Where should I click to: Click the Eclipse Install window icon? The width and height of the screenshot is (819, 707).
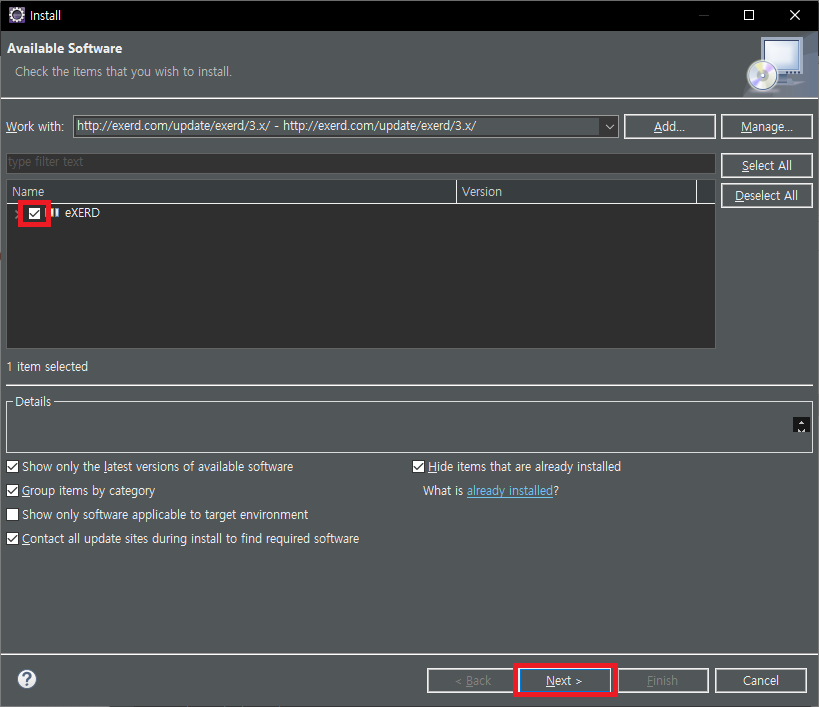coord(17,15)
